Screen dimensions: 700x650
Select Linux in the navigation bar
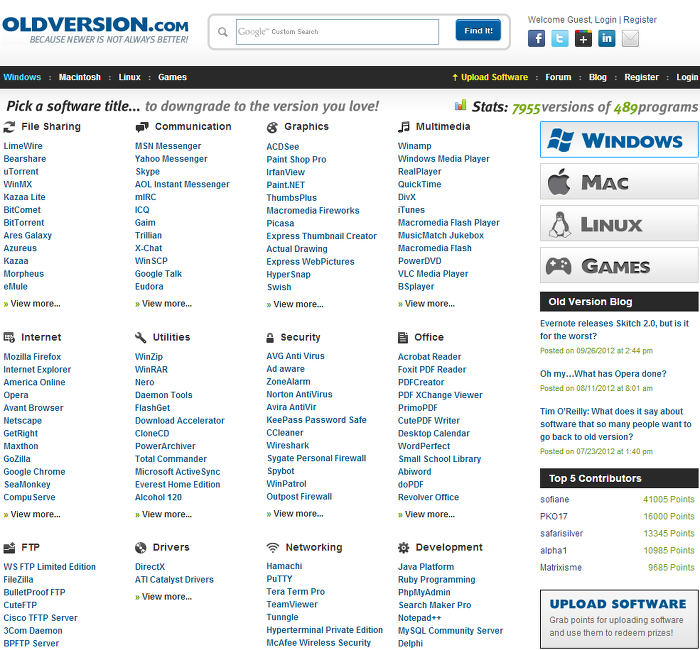click(x=129, y=77)
